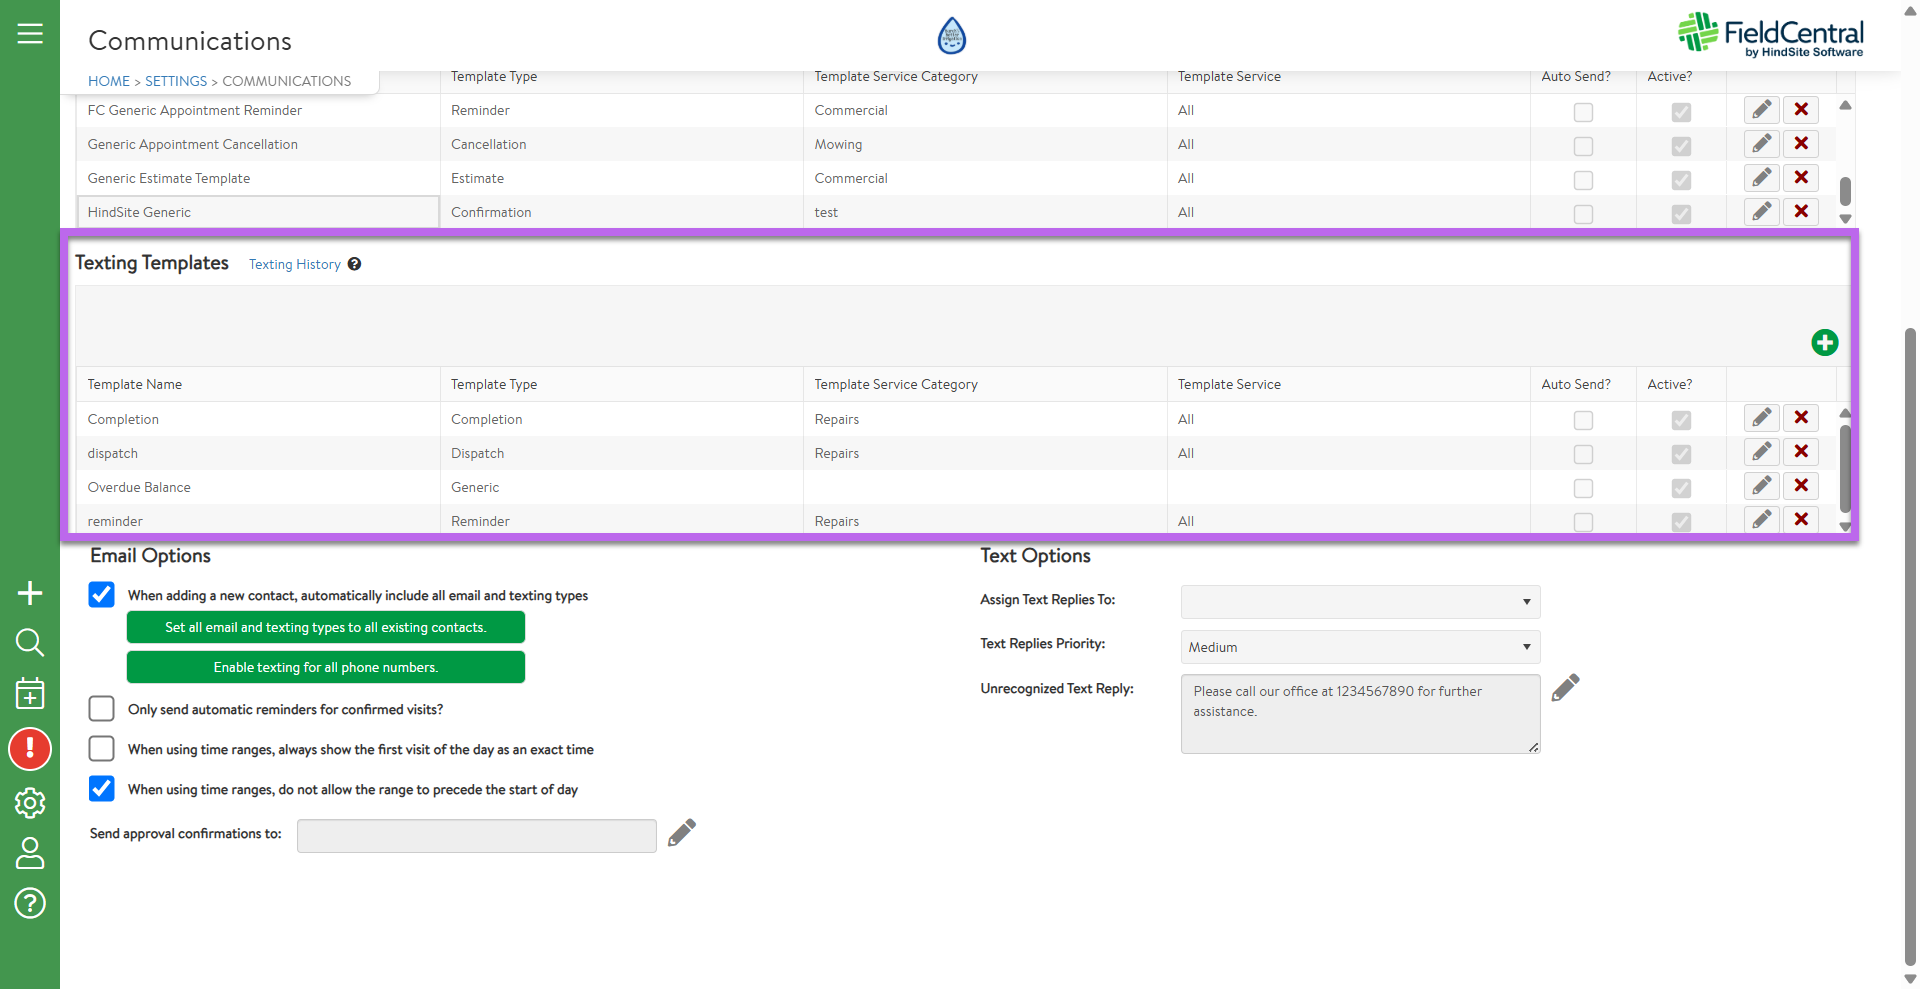Click the green add texting template icon
1920x989 pixels.
tap(1824, 343)
